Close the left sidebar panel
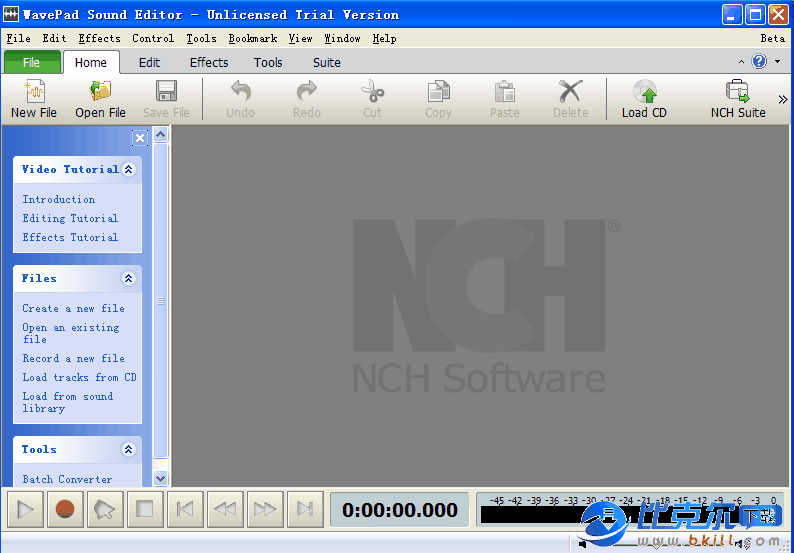794x553 pixels. [140, 138]
